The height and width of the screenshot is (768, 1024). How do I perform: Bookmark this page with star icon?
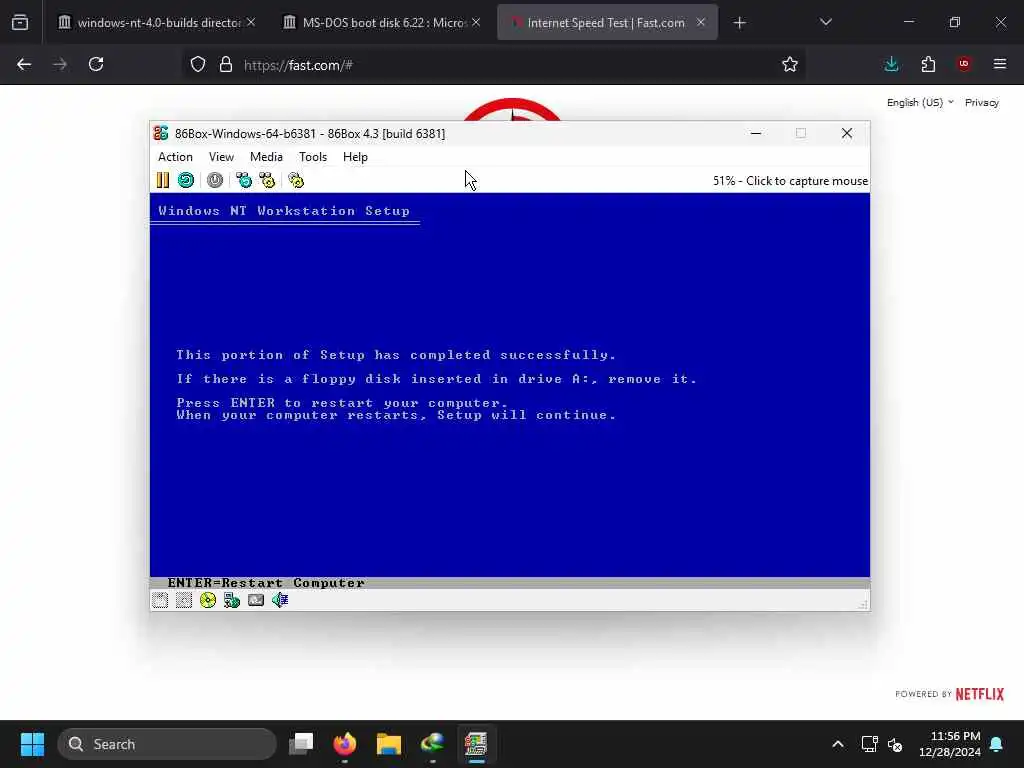pyautogui.click(x=790, y=64)
